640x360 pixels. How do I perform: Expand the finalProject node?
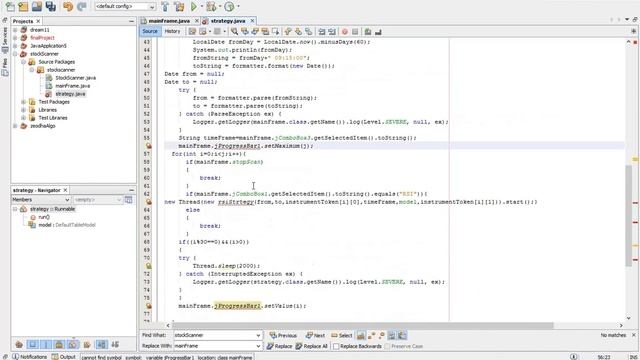pyautogui.click(x=15, y=38)
